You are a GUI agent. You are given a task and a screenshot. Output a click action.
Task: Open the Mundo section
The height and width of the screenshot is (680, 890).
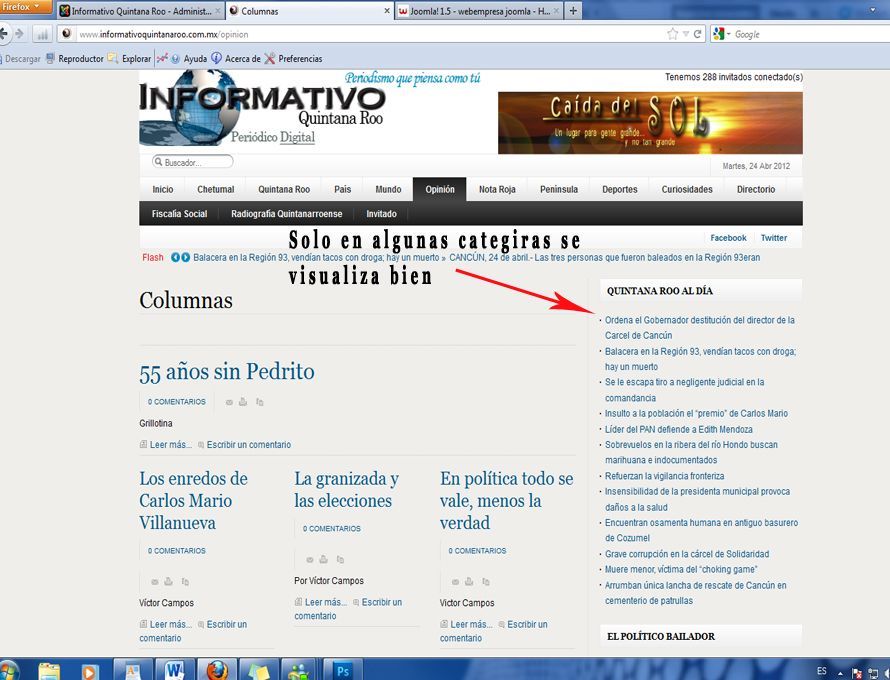[388, 189]
